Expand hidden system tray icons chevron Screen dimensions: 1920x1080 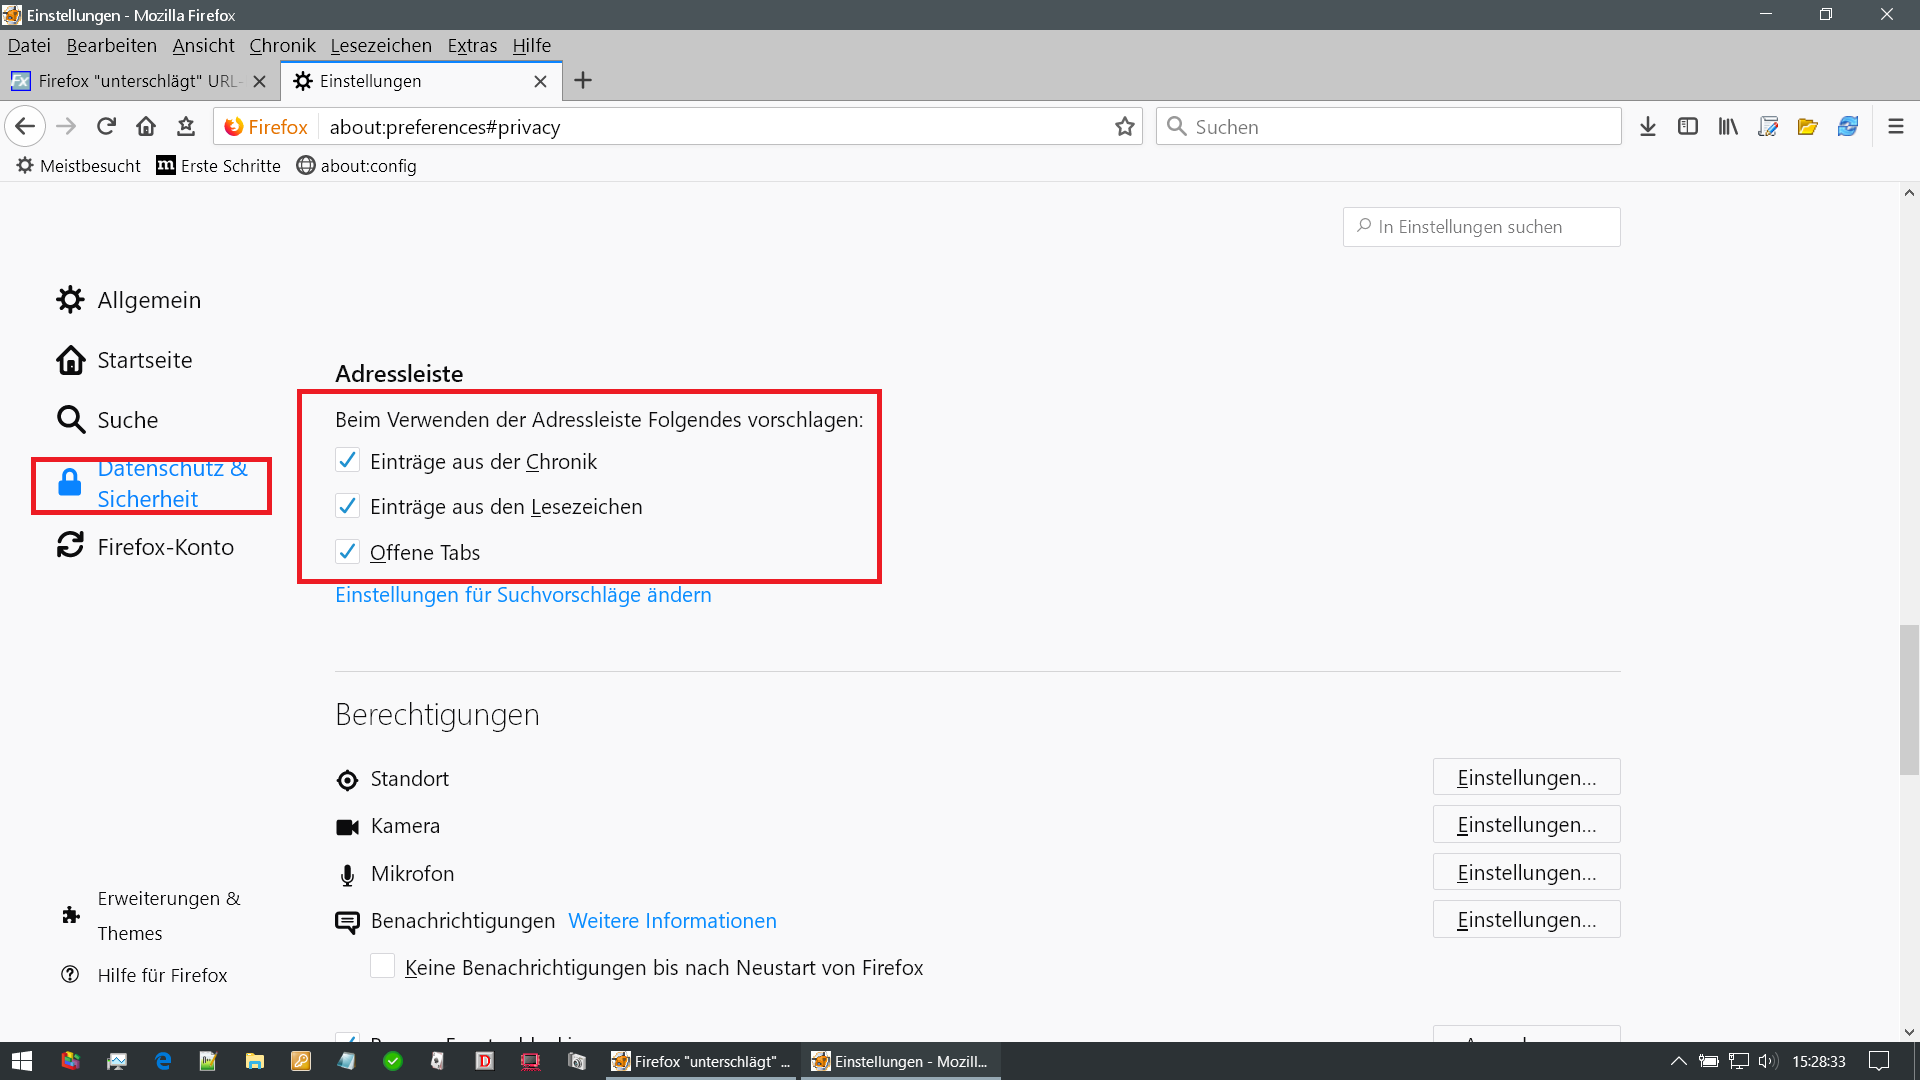(1678, 1061)
